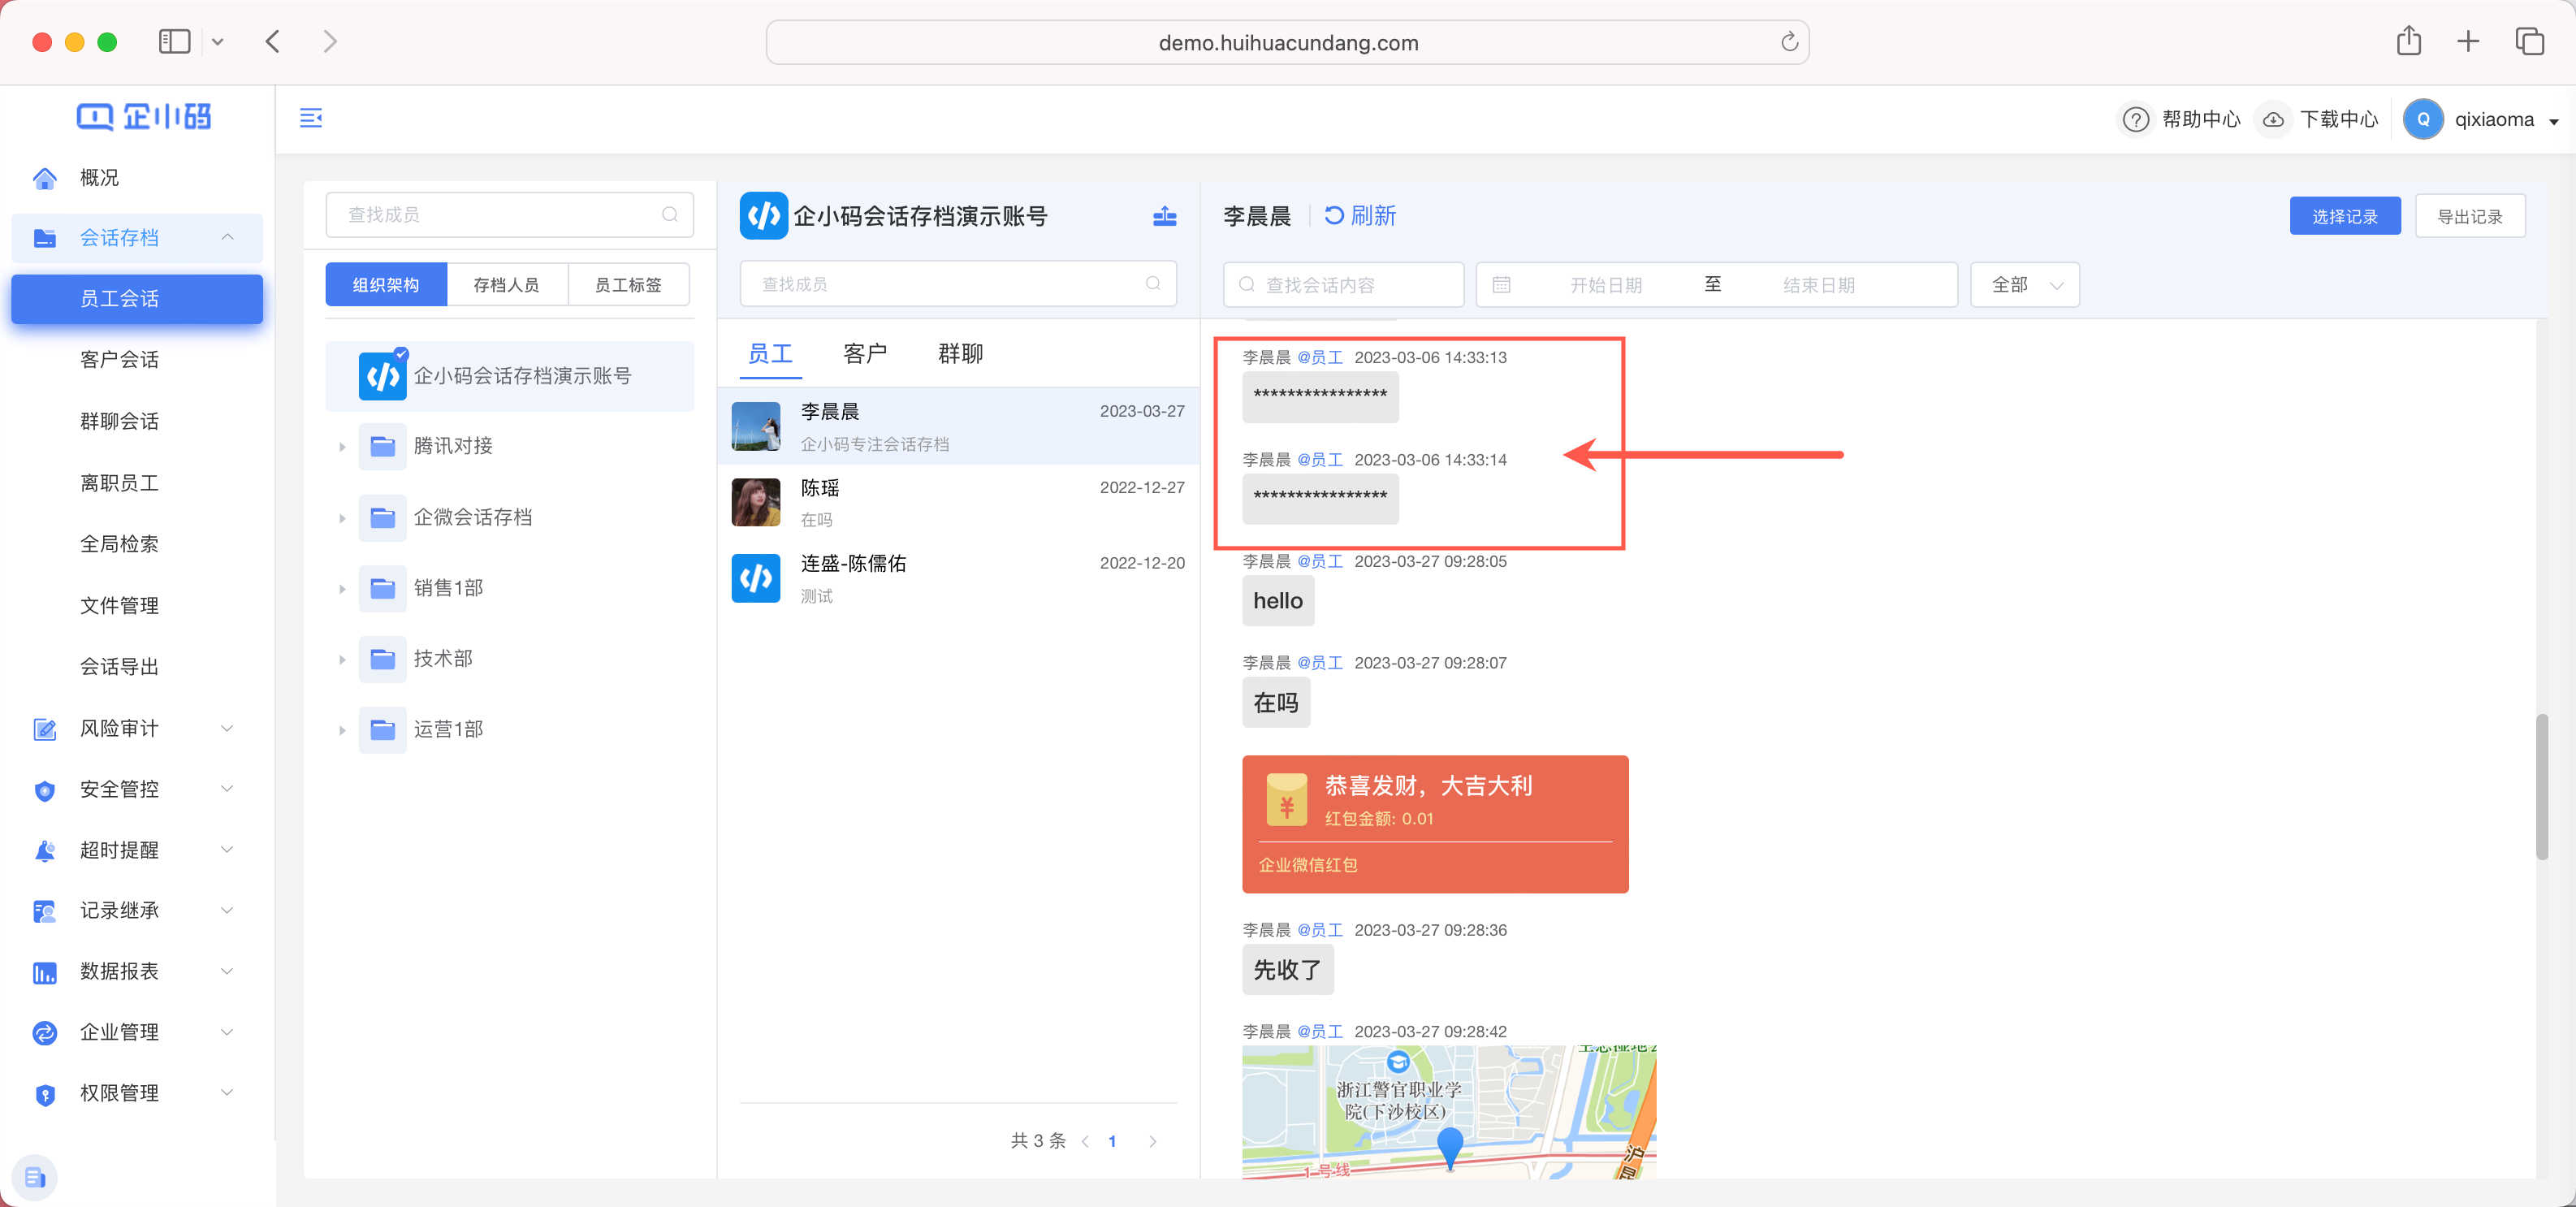Click the 帮助中心 question mark icon

2135,120
